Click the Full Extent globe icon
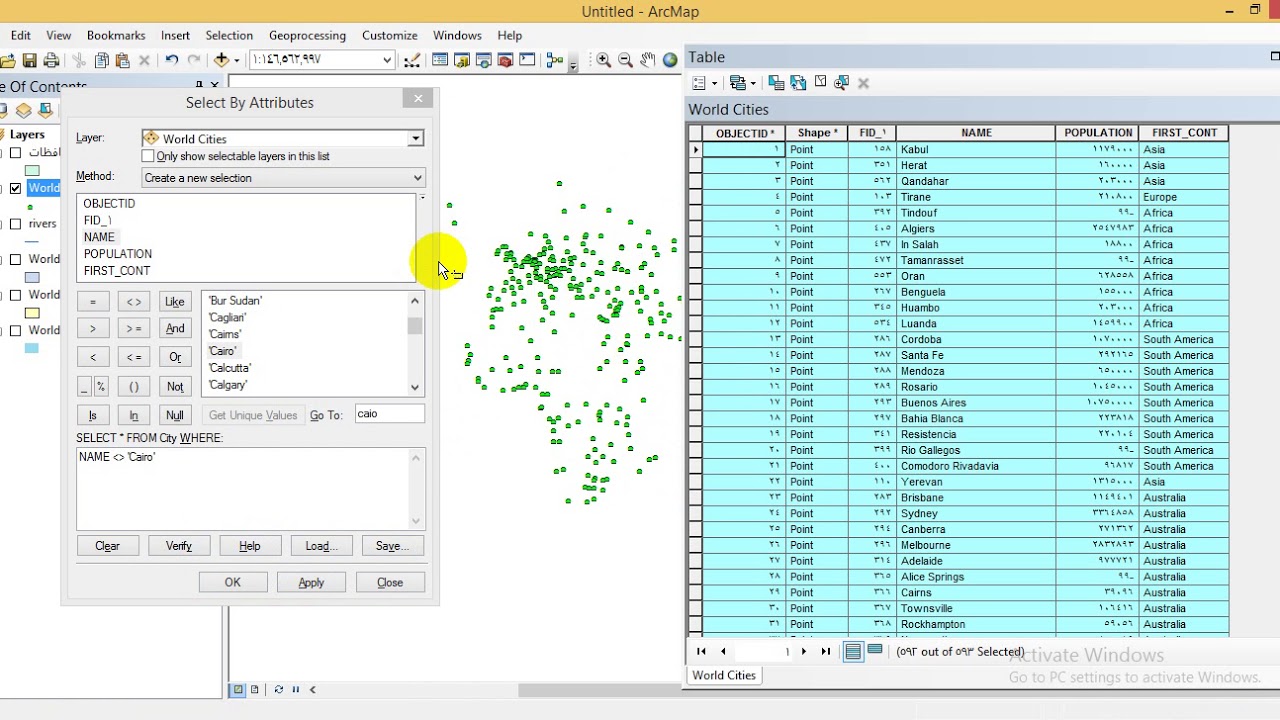Image resolution: width=1280 pixels, height=720 pixels. point(670,60)
